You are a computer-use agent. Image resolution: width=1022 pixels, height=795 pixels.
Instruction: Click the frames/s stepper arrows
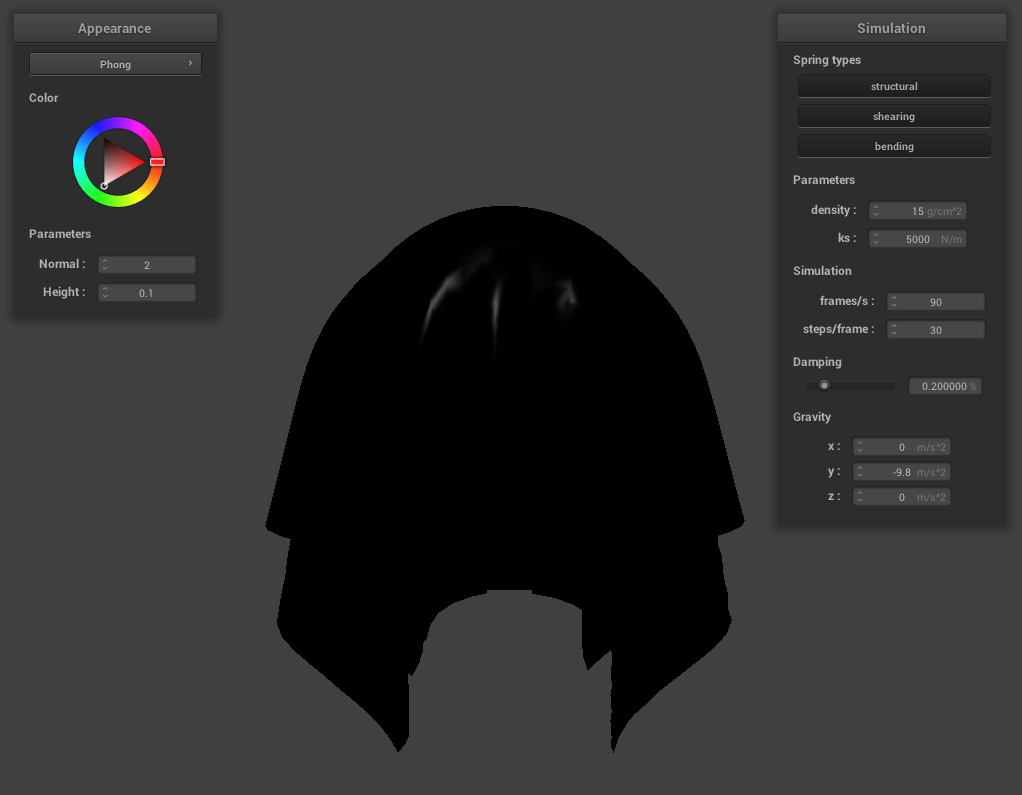pos(894,302)
